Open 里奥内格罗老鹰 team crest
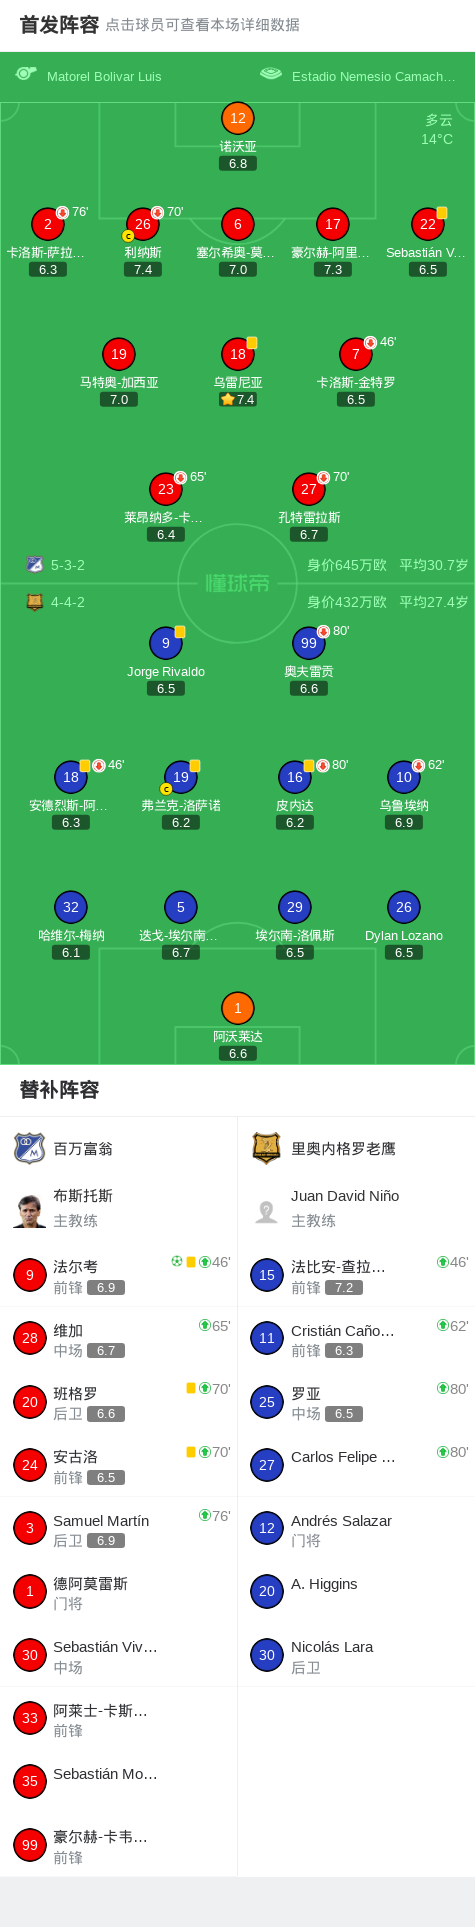The image size is (475, 1927). pos(266,1148)
